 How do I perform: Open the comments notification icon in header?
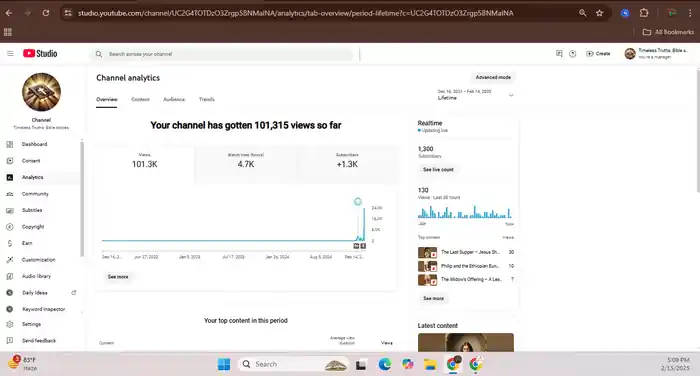coord(559,54)
